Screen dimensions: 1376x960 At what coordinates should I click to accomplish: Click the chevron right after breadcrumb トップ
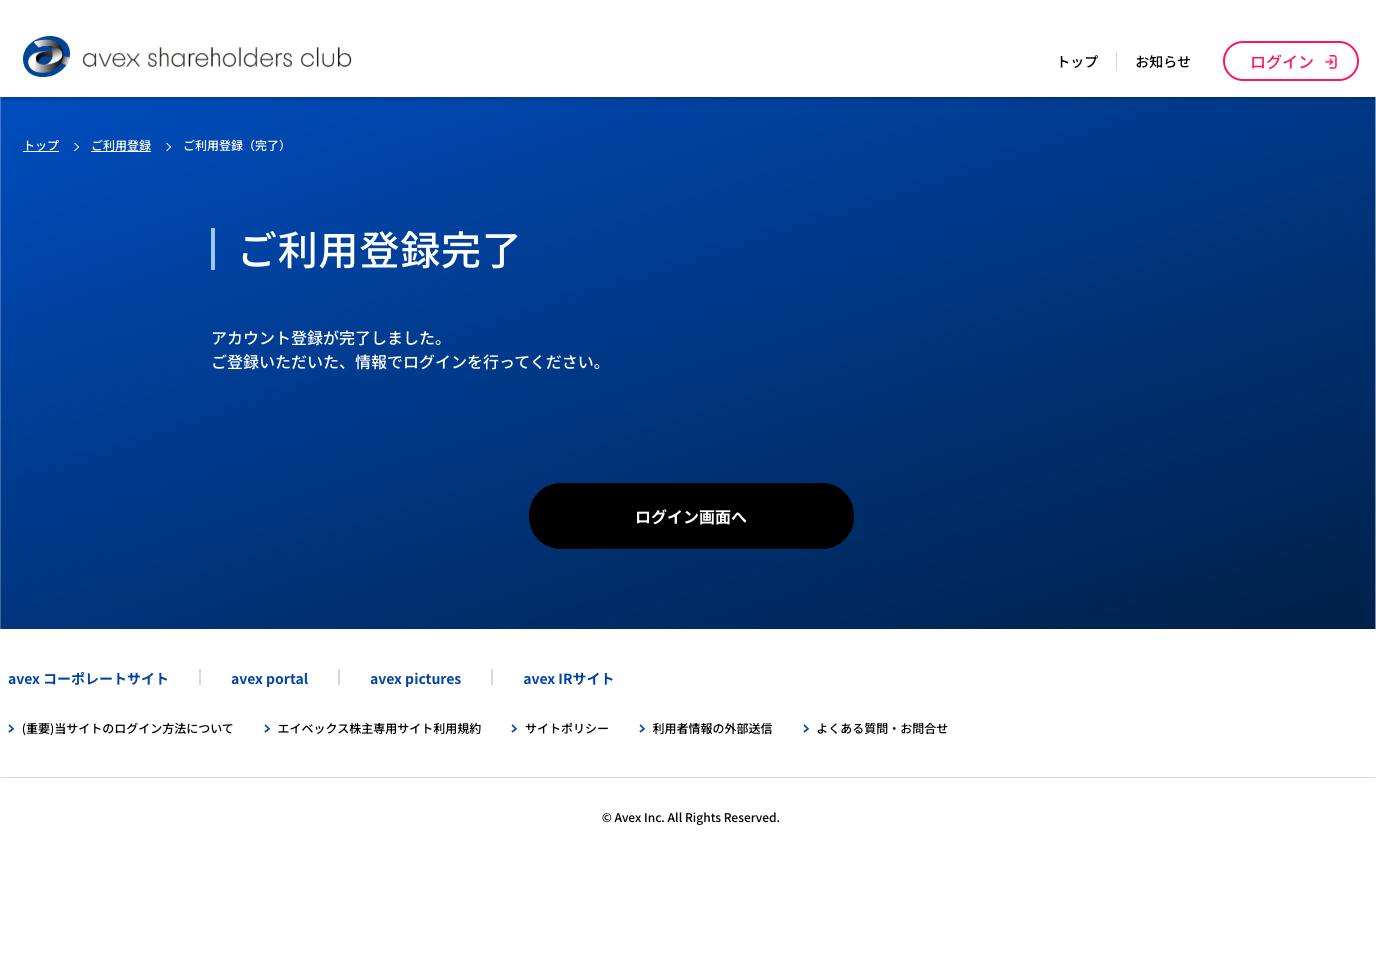[x=76, y=147]
